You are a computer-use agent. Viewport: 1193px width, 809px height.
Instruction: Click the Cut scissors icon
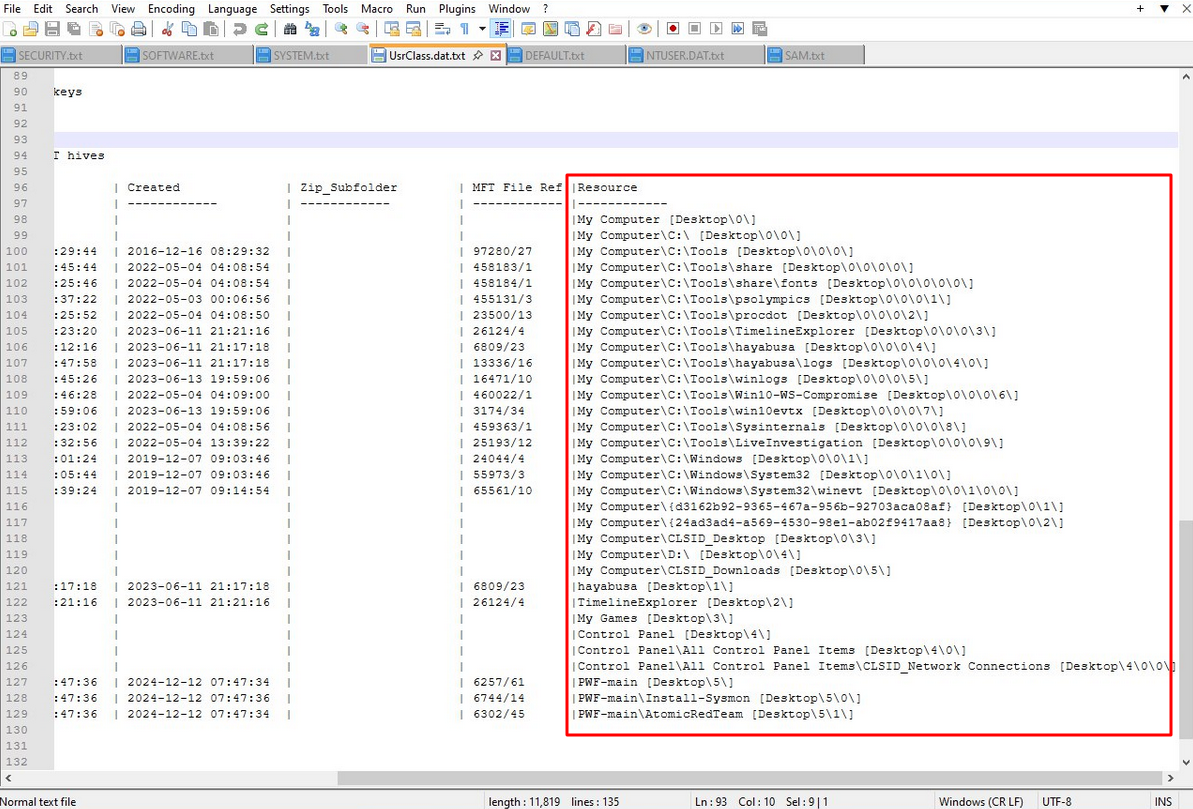click(x=167, y=29)
